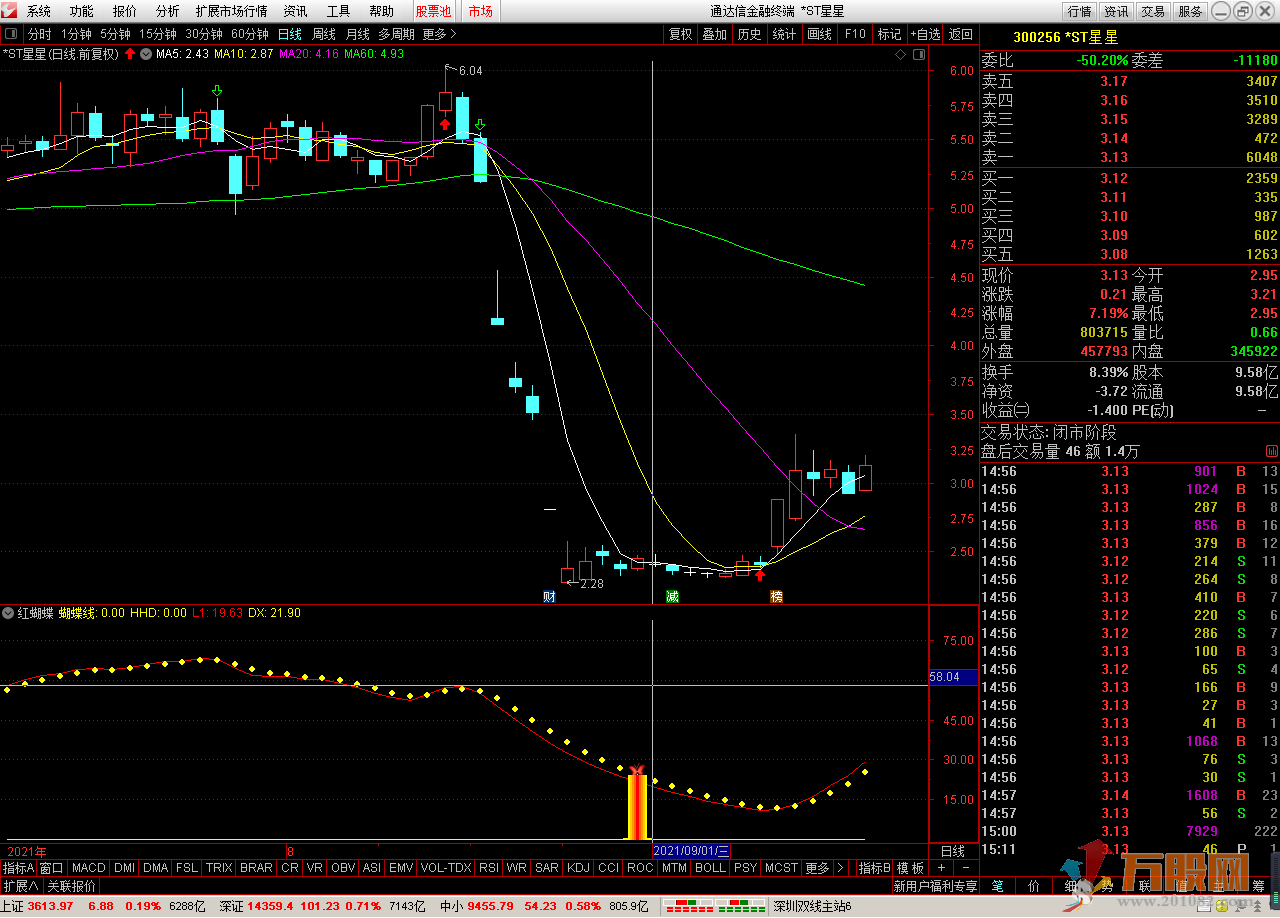Screen dimensions: 1280x918
Task: Click the diamond icon at chart top right
Action: pos(901,54)
